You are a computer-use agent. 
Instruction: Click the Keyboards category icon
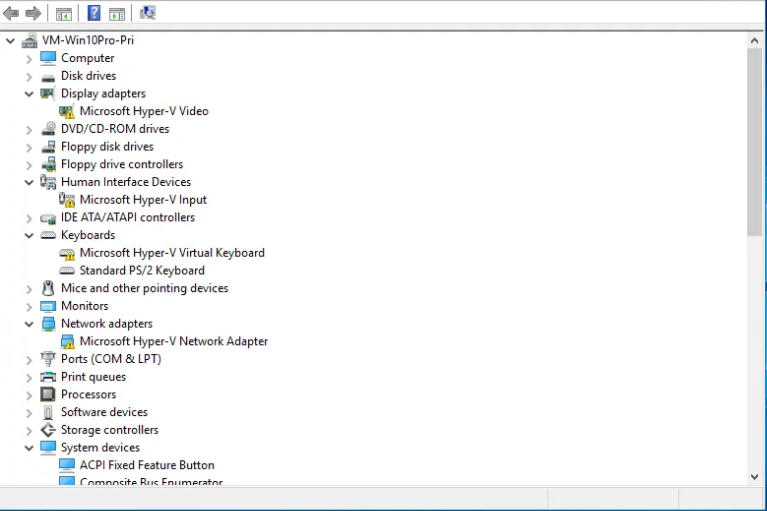[48, 235]
